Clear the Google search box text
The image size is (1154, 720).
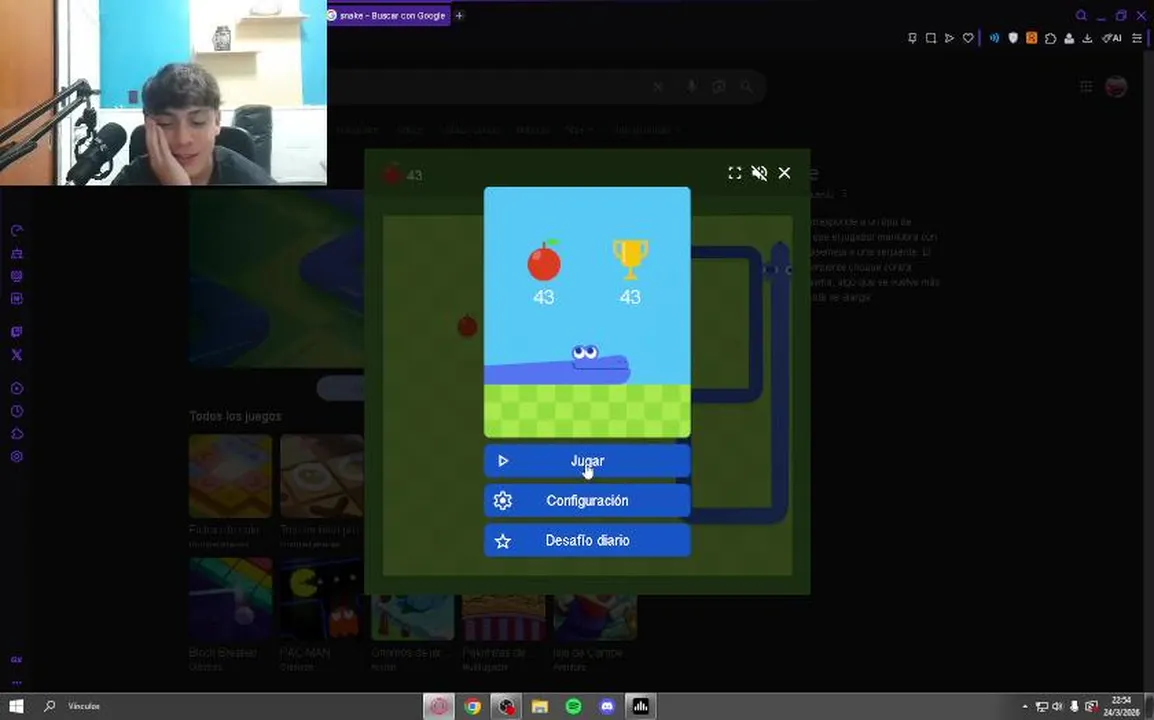tap(658, 87)
